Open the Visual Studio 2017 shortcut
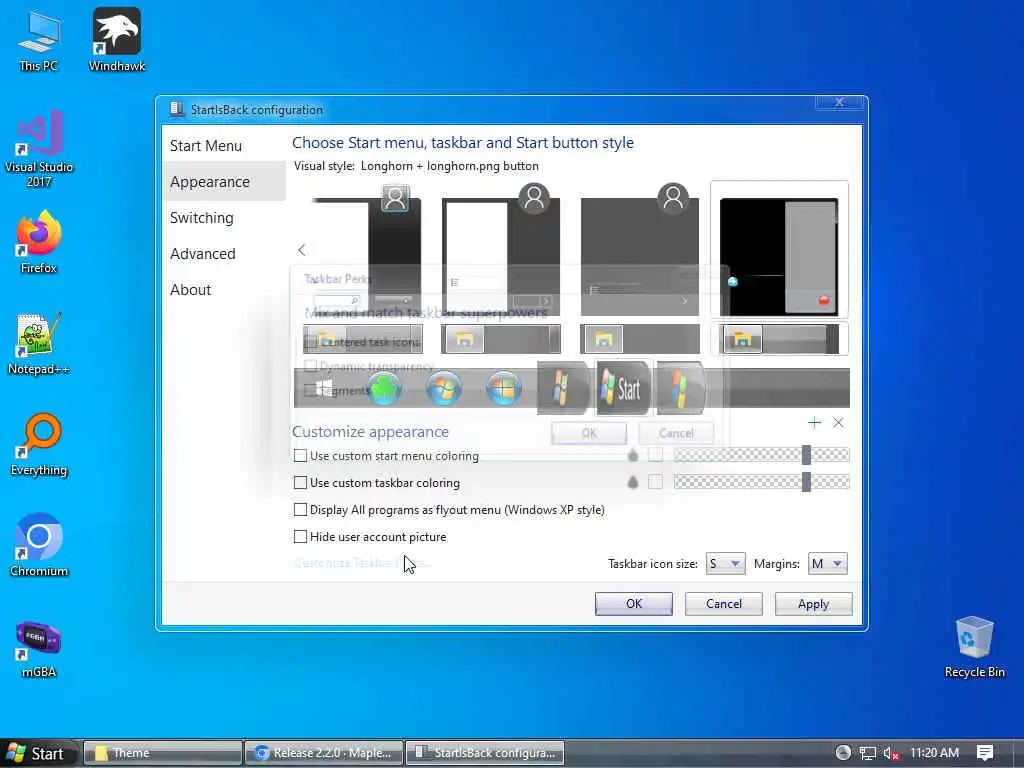This screenshot has width=1024, height=768. [39, 149]
